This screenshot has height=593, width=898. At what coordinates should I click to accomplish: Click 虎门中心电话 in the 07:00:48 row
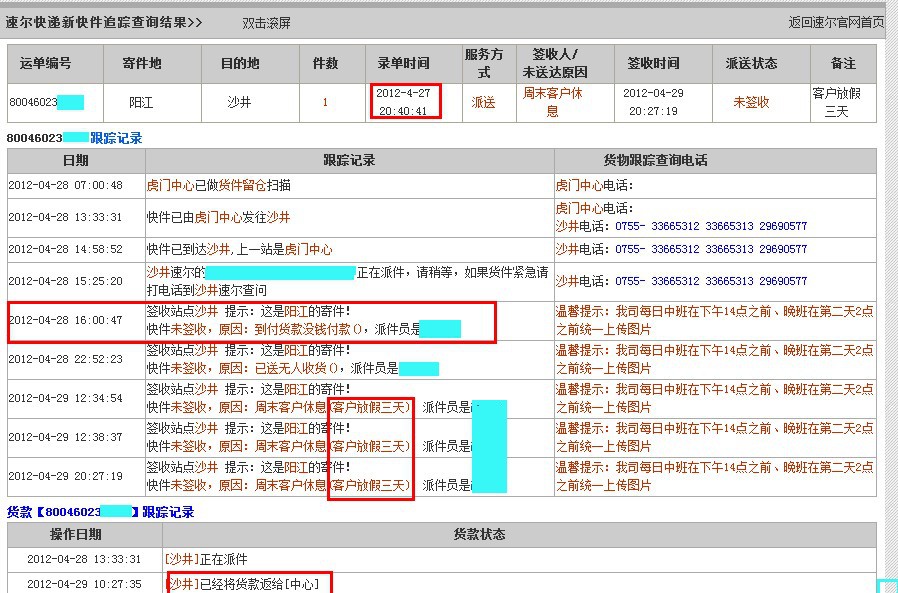coord(595,185)
